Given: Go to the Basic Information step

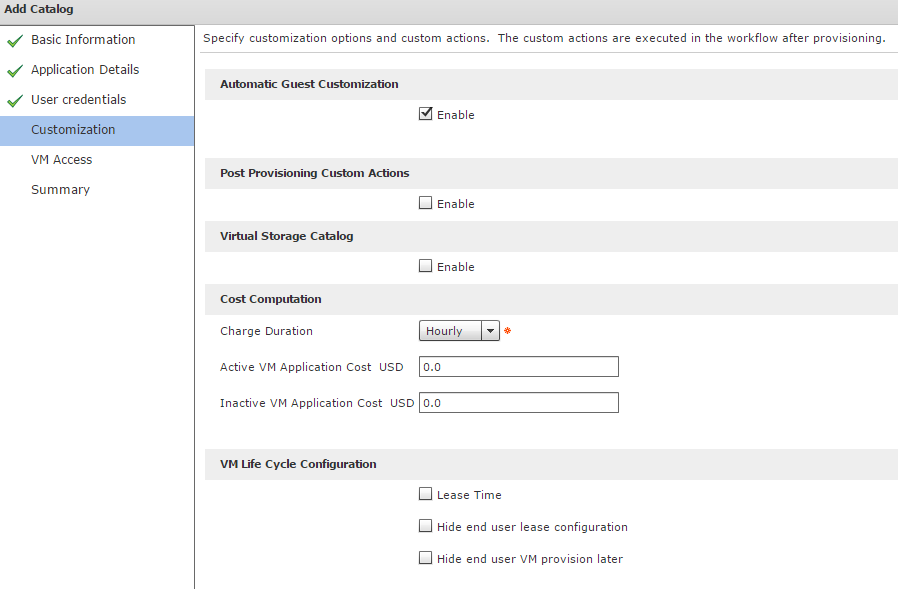Looking at the screenshot, I should point(83,40).
